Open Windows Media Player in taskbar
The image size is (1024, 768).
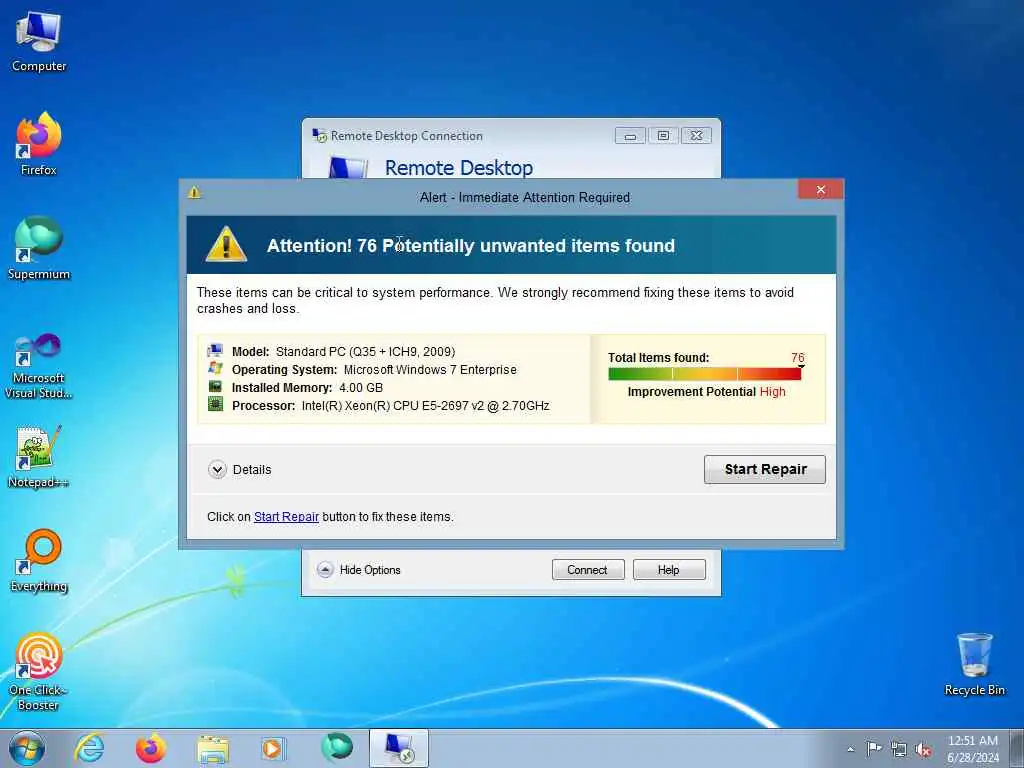tap(272, 748)
